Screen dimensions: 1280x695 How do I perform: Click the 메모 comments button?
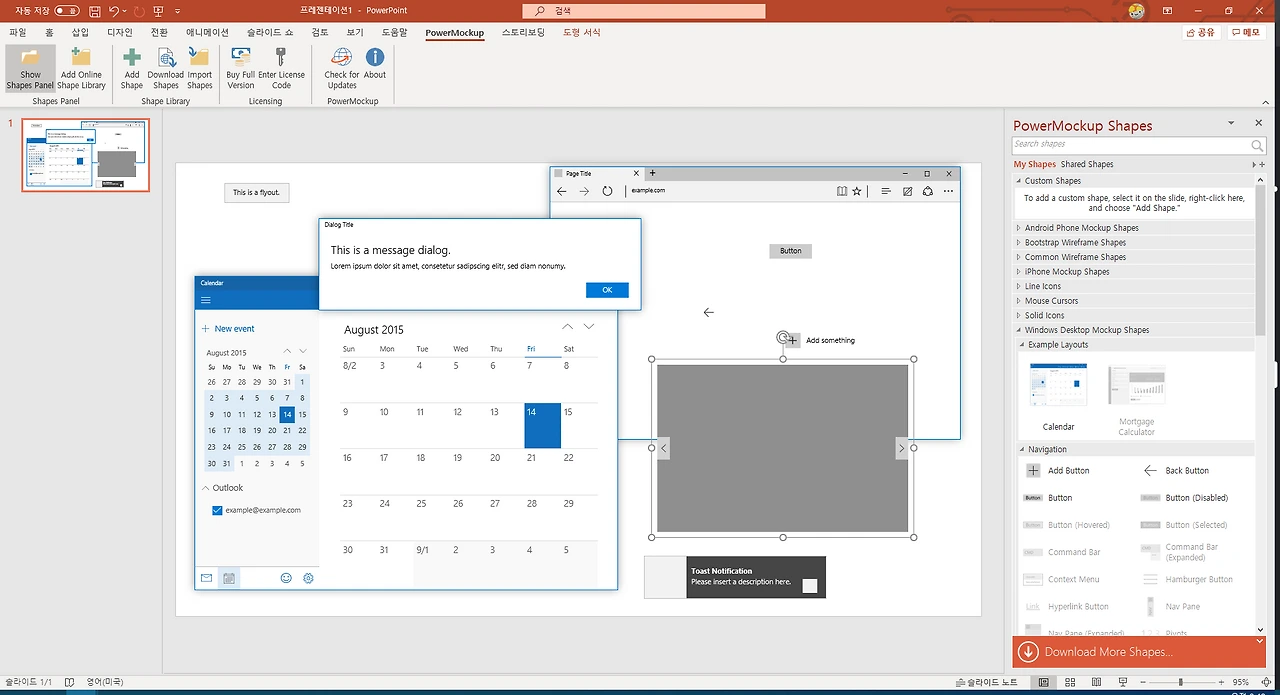(1247, 32)
